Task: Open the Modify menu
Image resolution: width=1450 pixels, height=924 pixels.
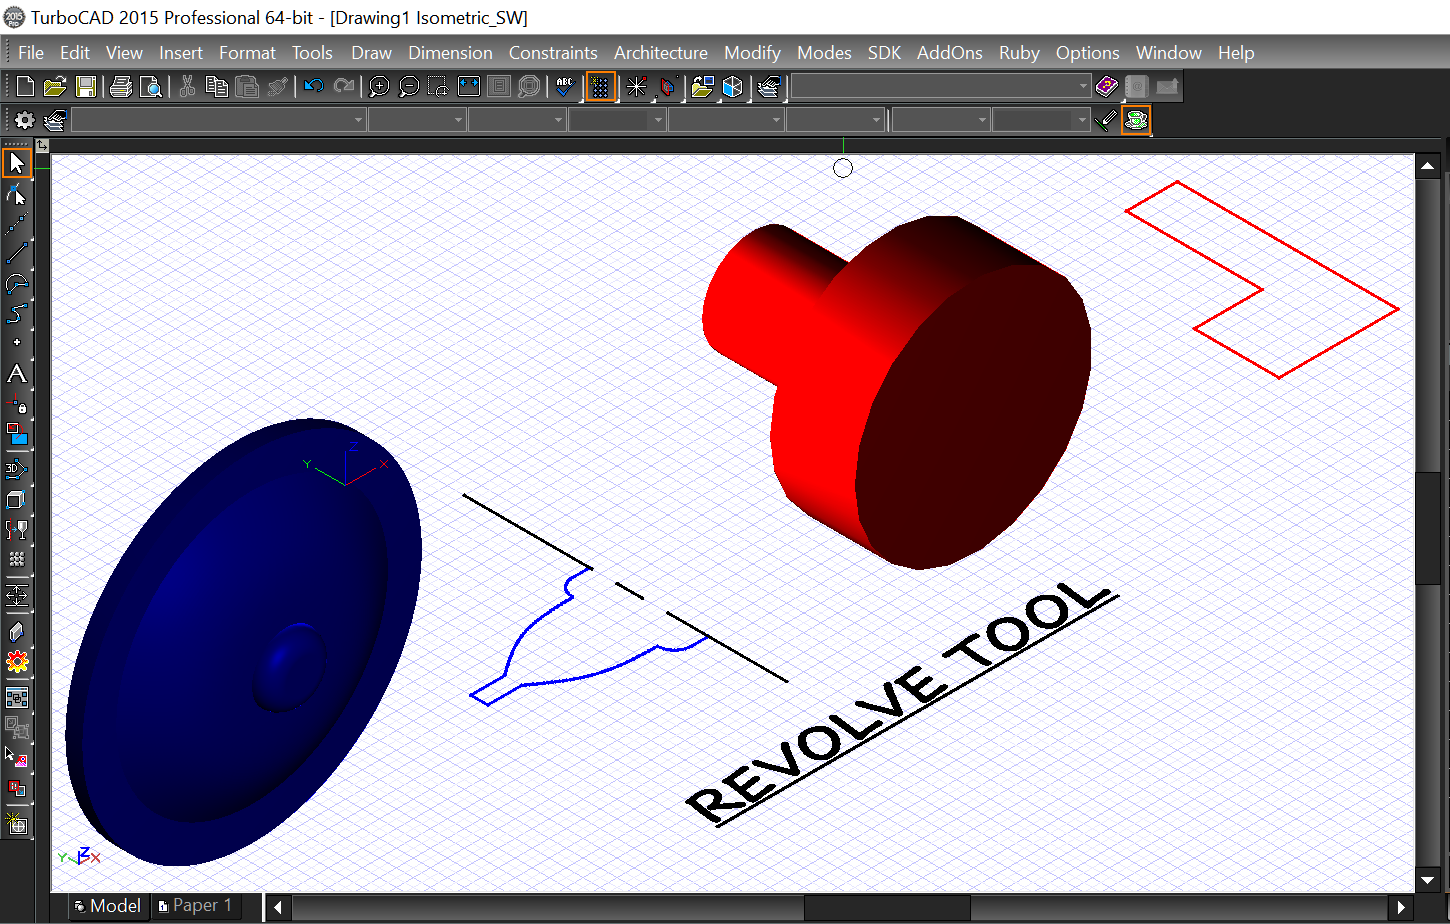Action: pos(752,52)
